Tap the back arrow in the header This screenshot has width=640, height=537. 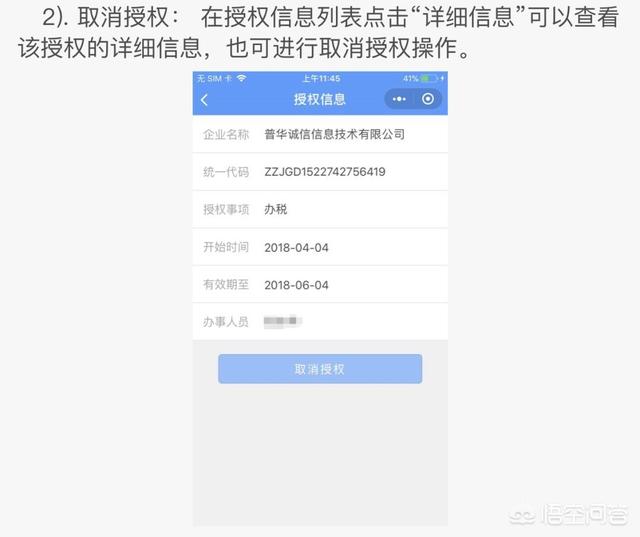[x=204, y=100]
